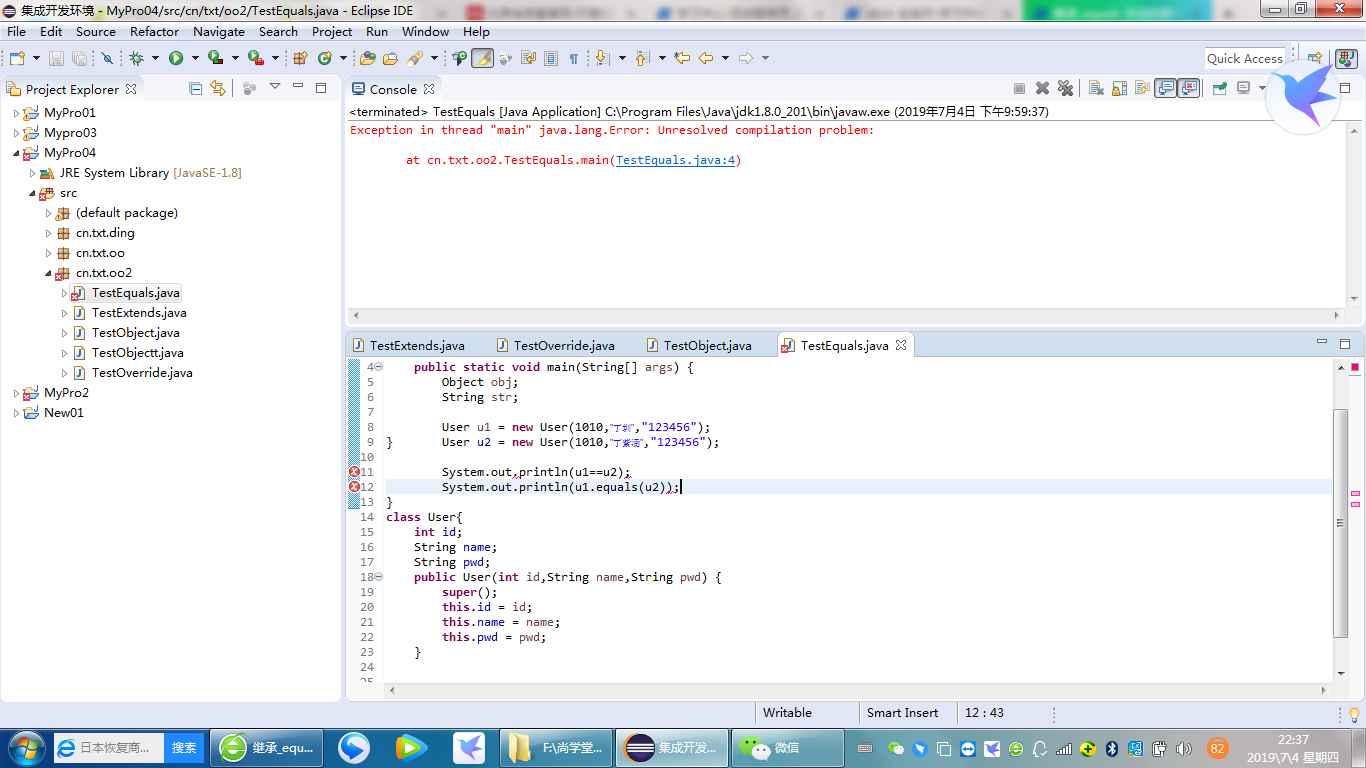Click the External Tools run icon
Viewport: 1366px width, 768px height.
click(255, 58)
